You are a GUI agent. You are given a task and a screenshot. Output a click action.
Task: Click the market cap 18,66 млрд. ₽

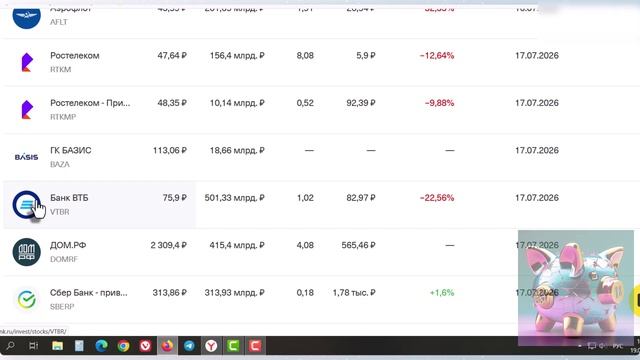click(x=237, y=150)
